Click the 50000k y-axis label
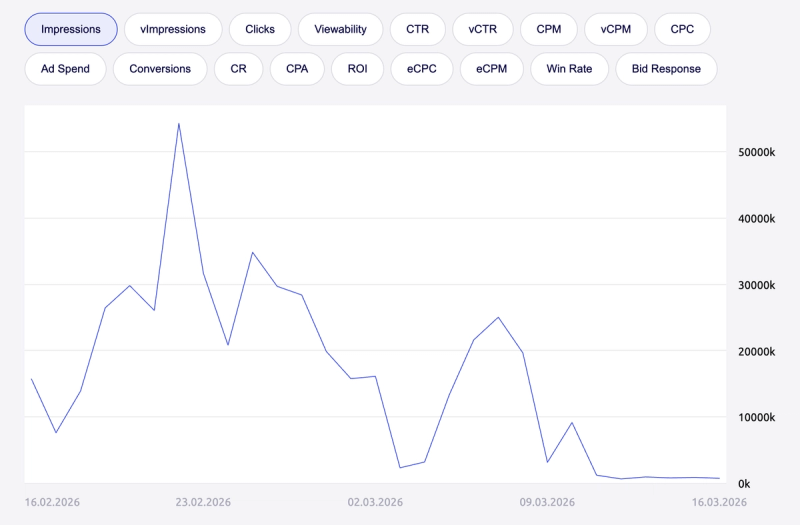 point(757,152)
